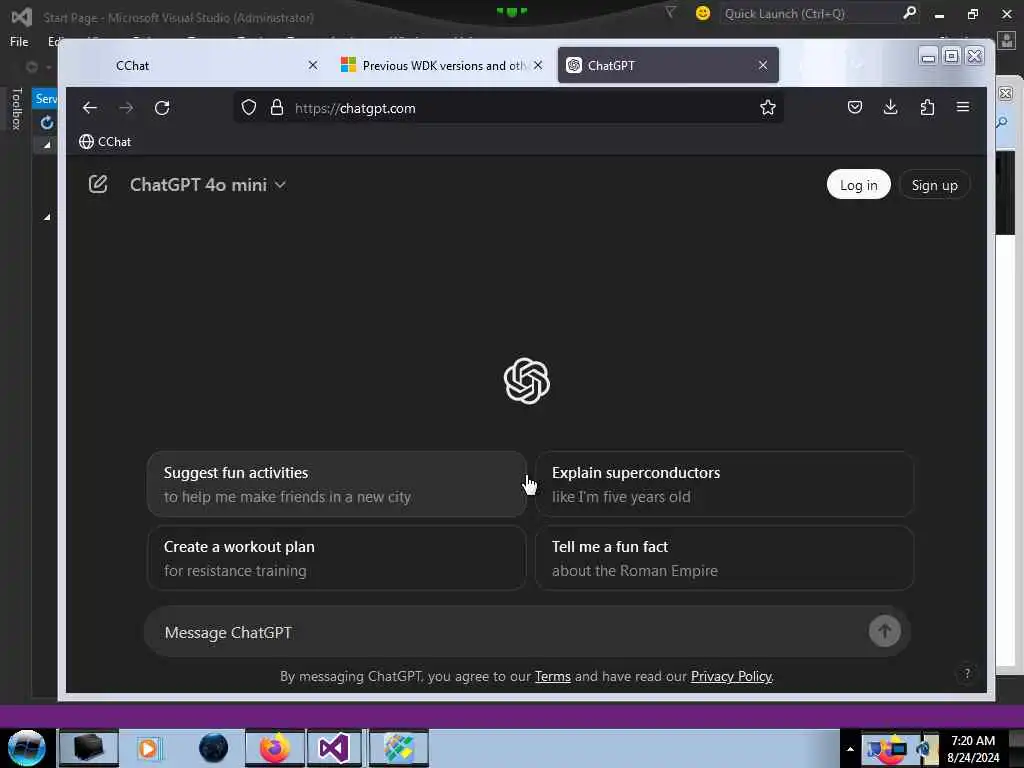1024x768 pixels.
Task: Open the Terms link
Action: [552, 676]
